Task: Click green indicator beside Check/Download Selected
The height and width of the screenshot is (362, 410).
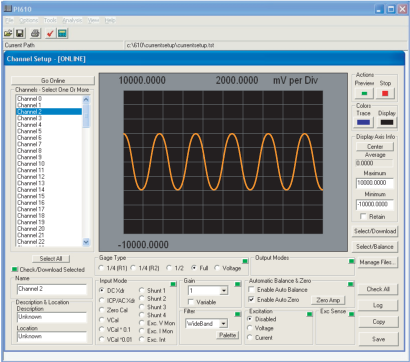Action: point(15,269)
